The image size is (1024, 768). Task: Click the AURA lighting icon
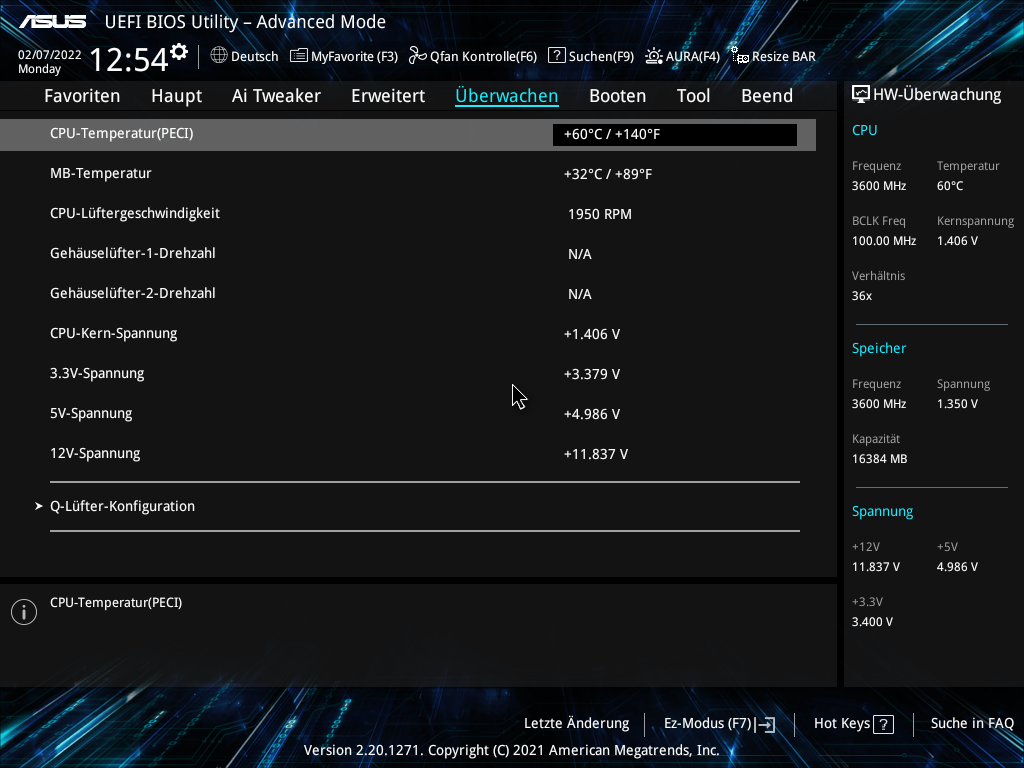pos(654,56)
